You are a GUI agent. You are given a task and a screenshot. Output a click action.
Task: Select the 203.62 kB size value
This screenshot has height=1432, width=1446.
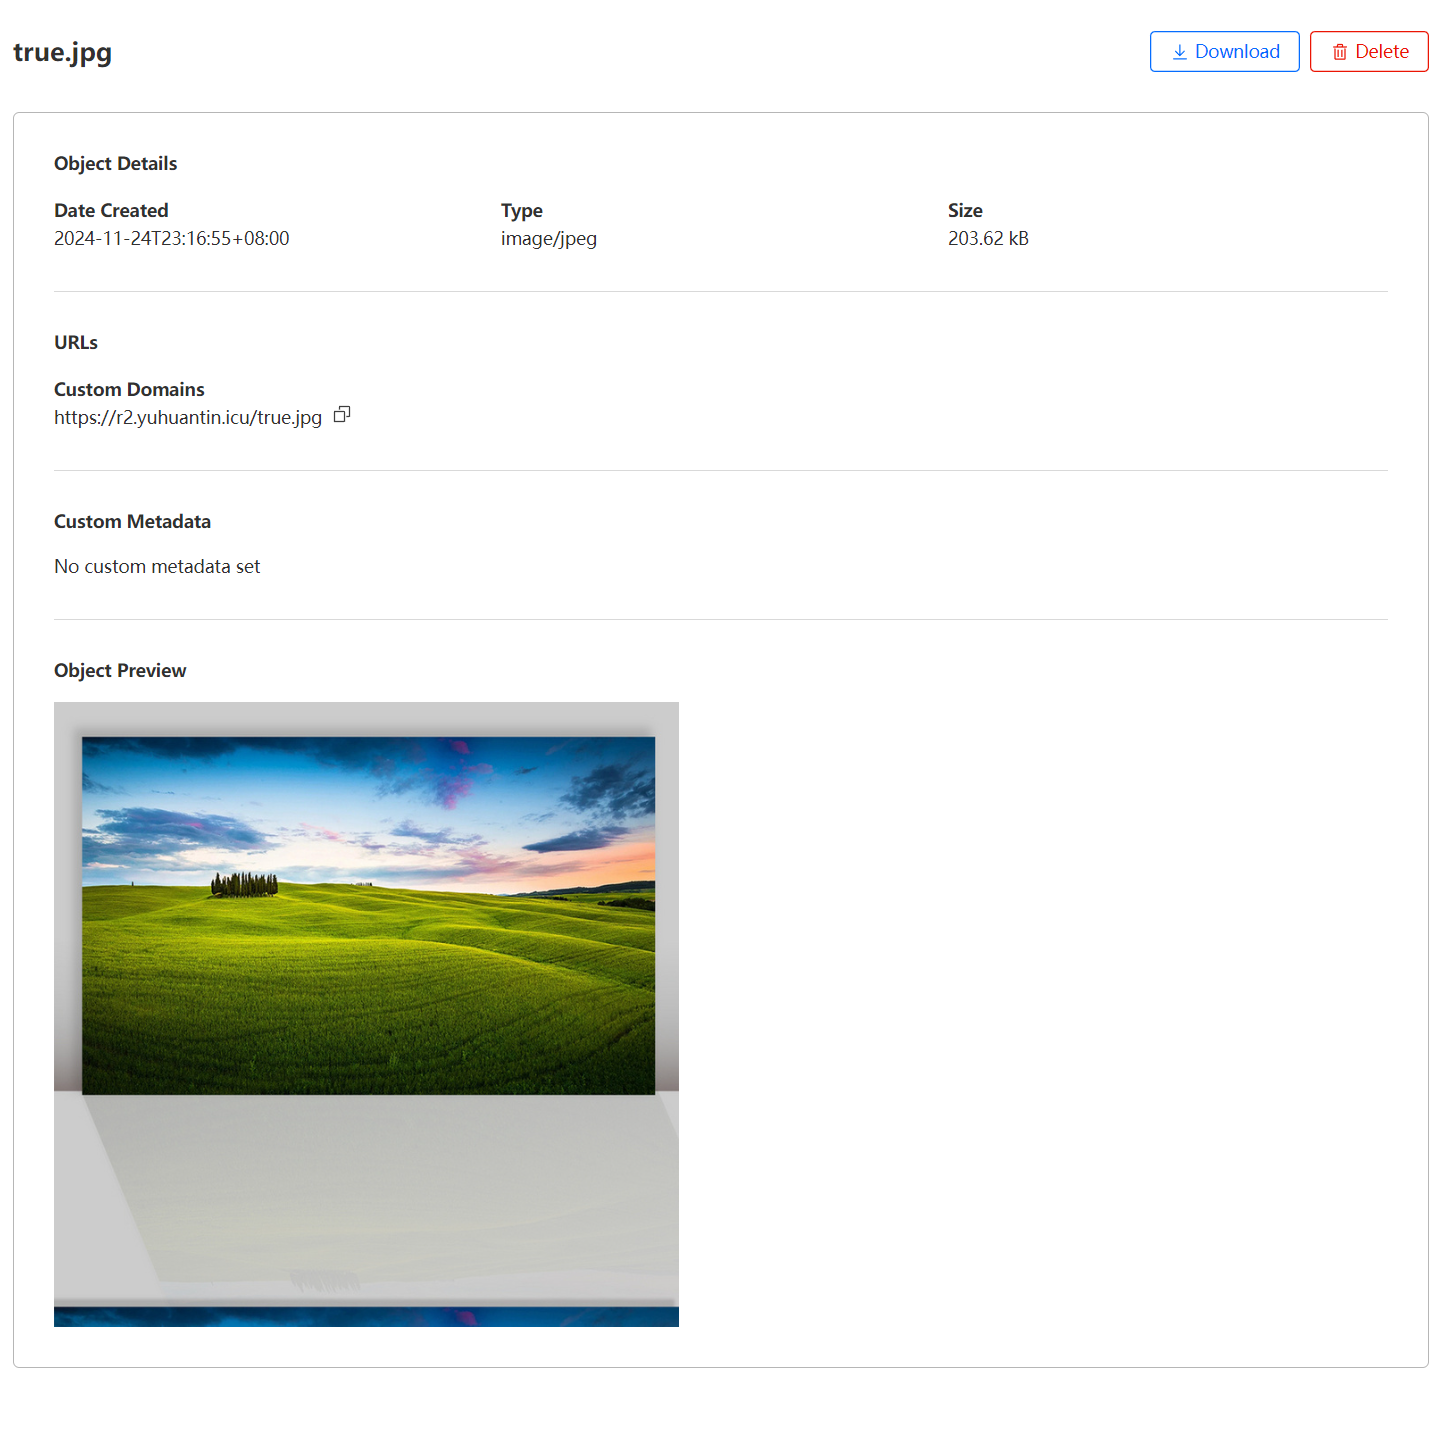988,238
